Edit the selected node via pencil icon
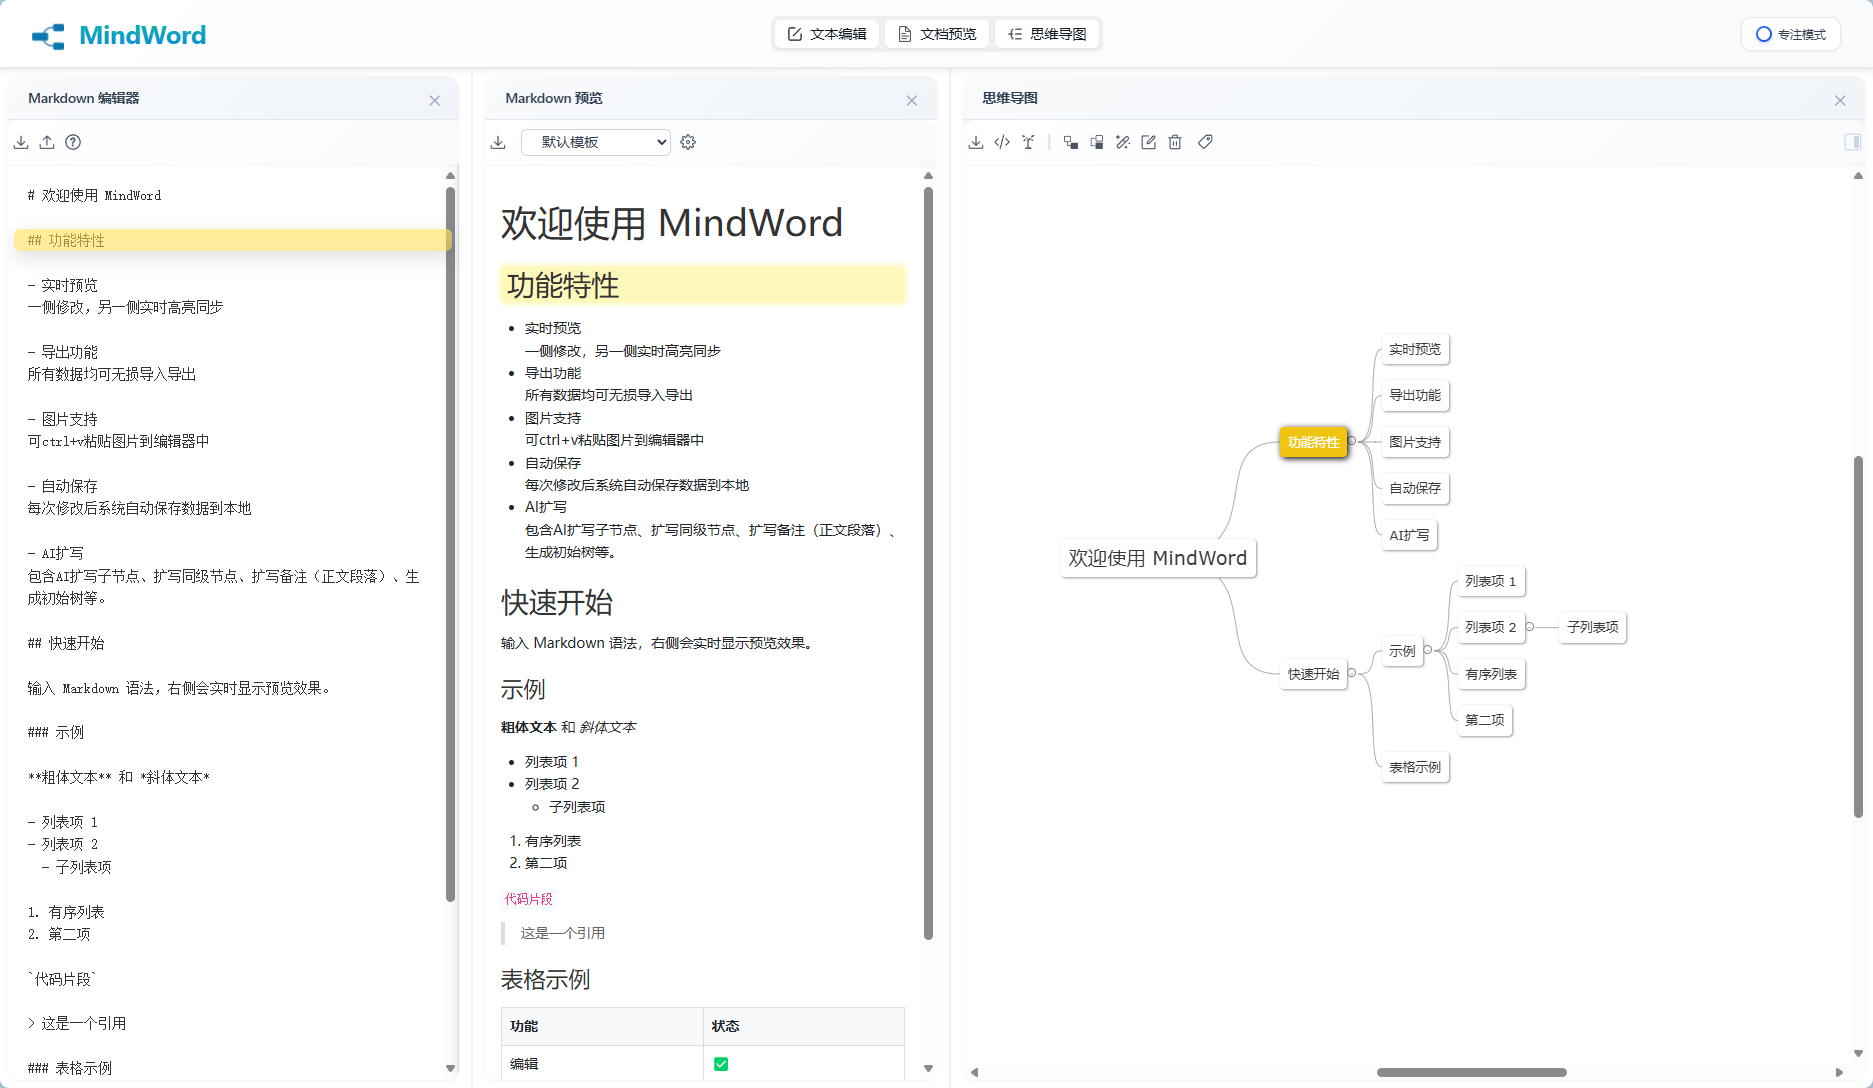This screenshot has height=1088, width=1873. (x=1148, y=142)
